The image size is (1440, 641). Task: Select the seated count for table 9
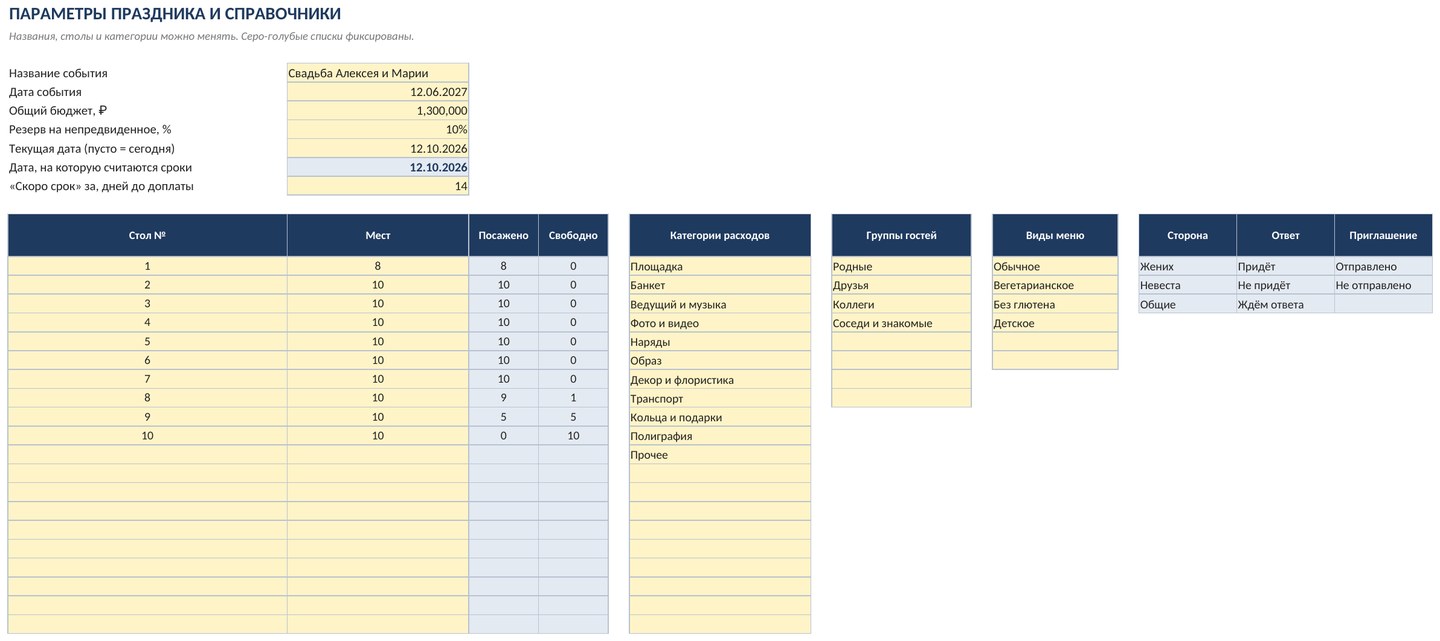[x=503, y=417]
